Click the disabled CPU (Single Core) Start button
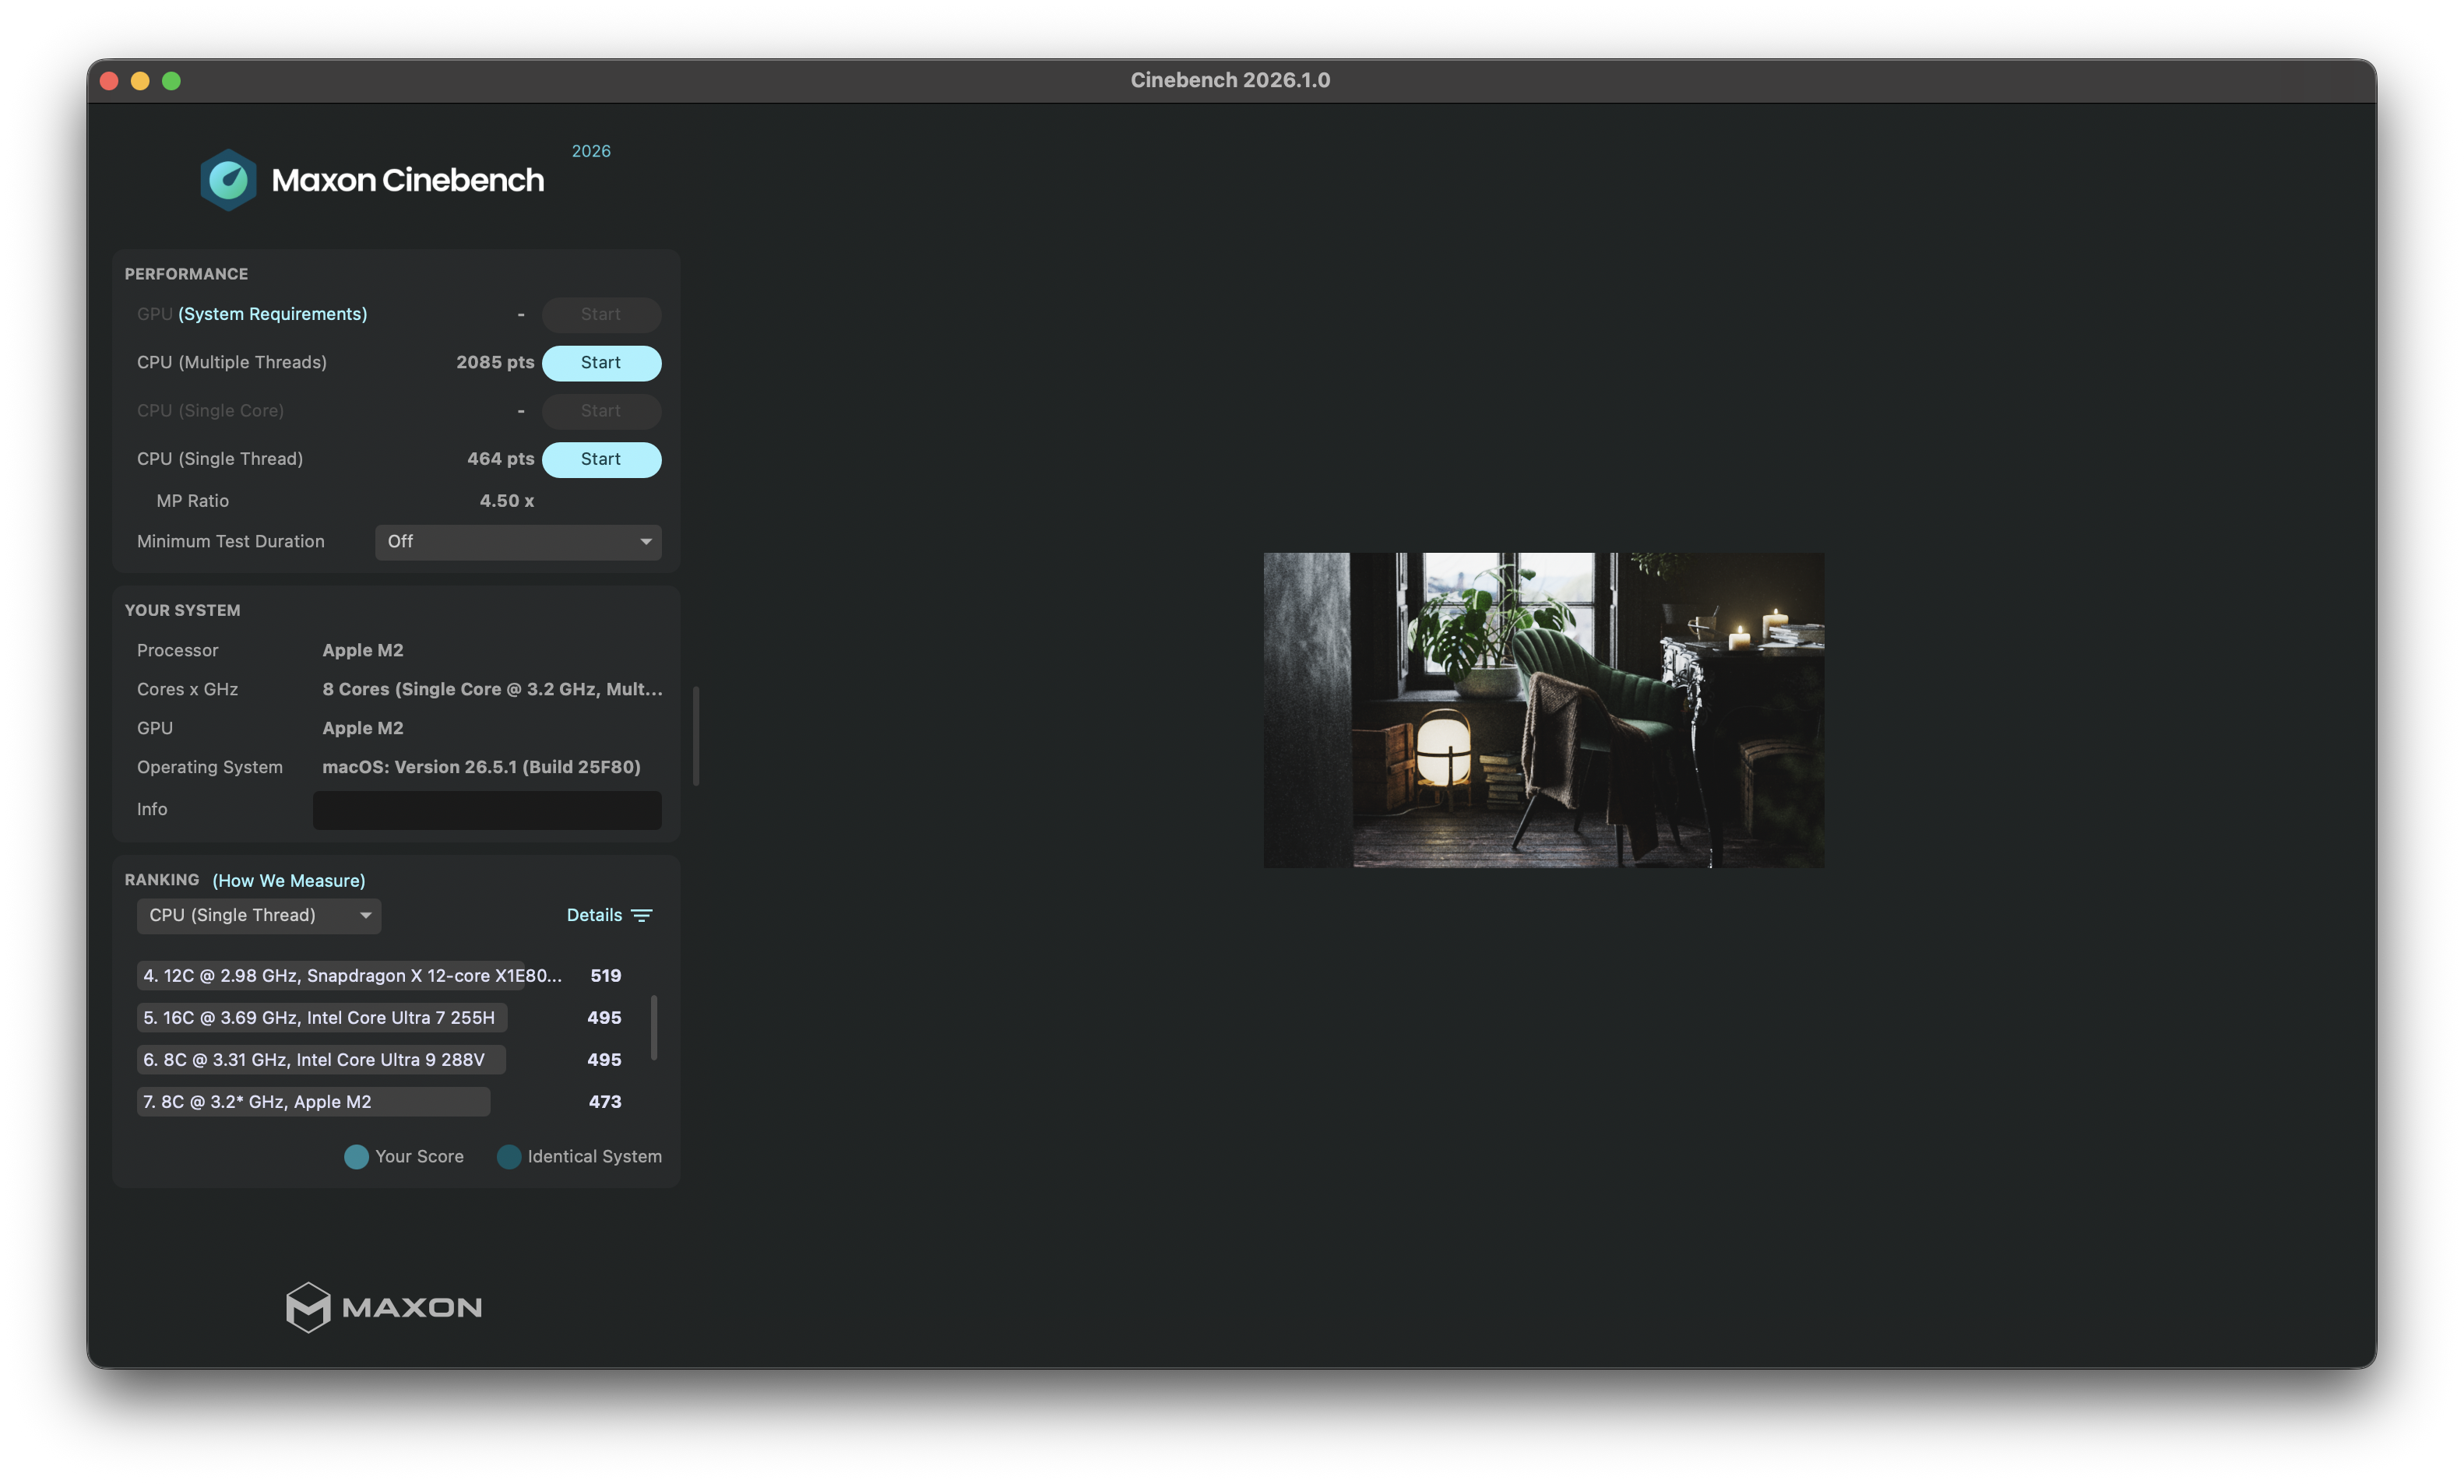This screenshot has width=2464, height=1484. click(x=601, y=411)
